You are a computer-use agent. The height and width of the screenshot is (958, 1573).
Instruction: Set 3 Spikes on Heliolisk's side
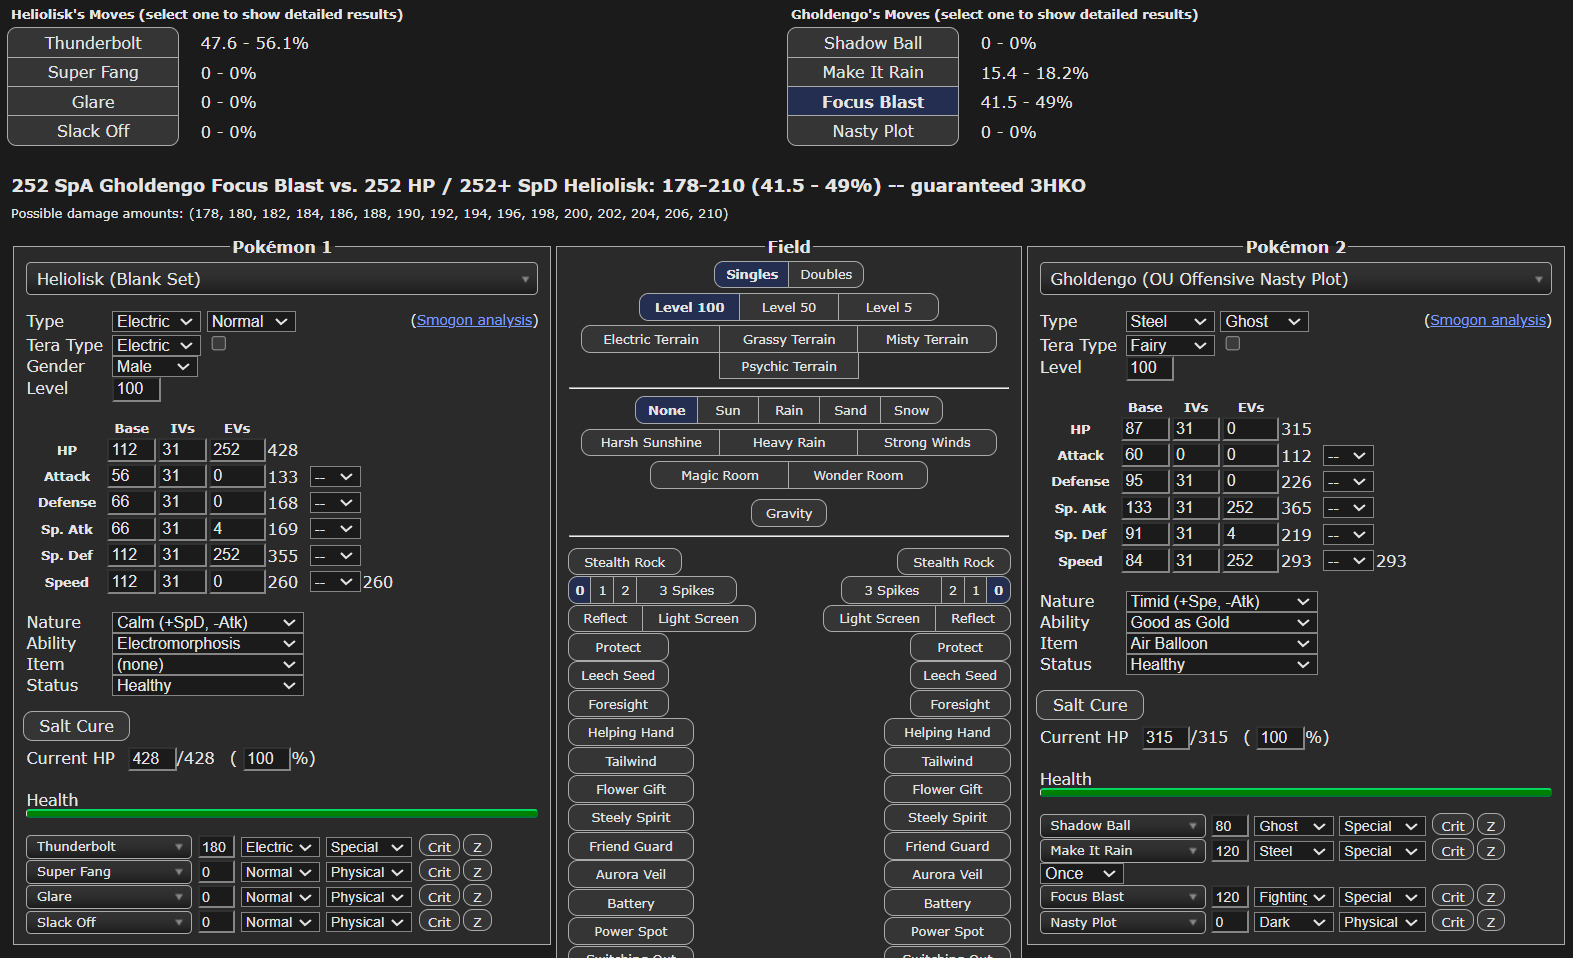pos(686,590)
